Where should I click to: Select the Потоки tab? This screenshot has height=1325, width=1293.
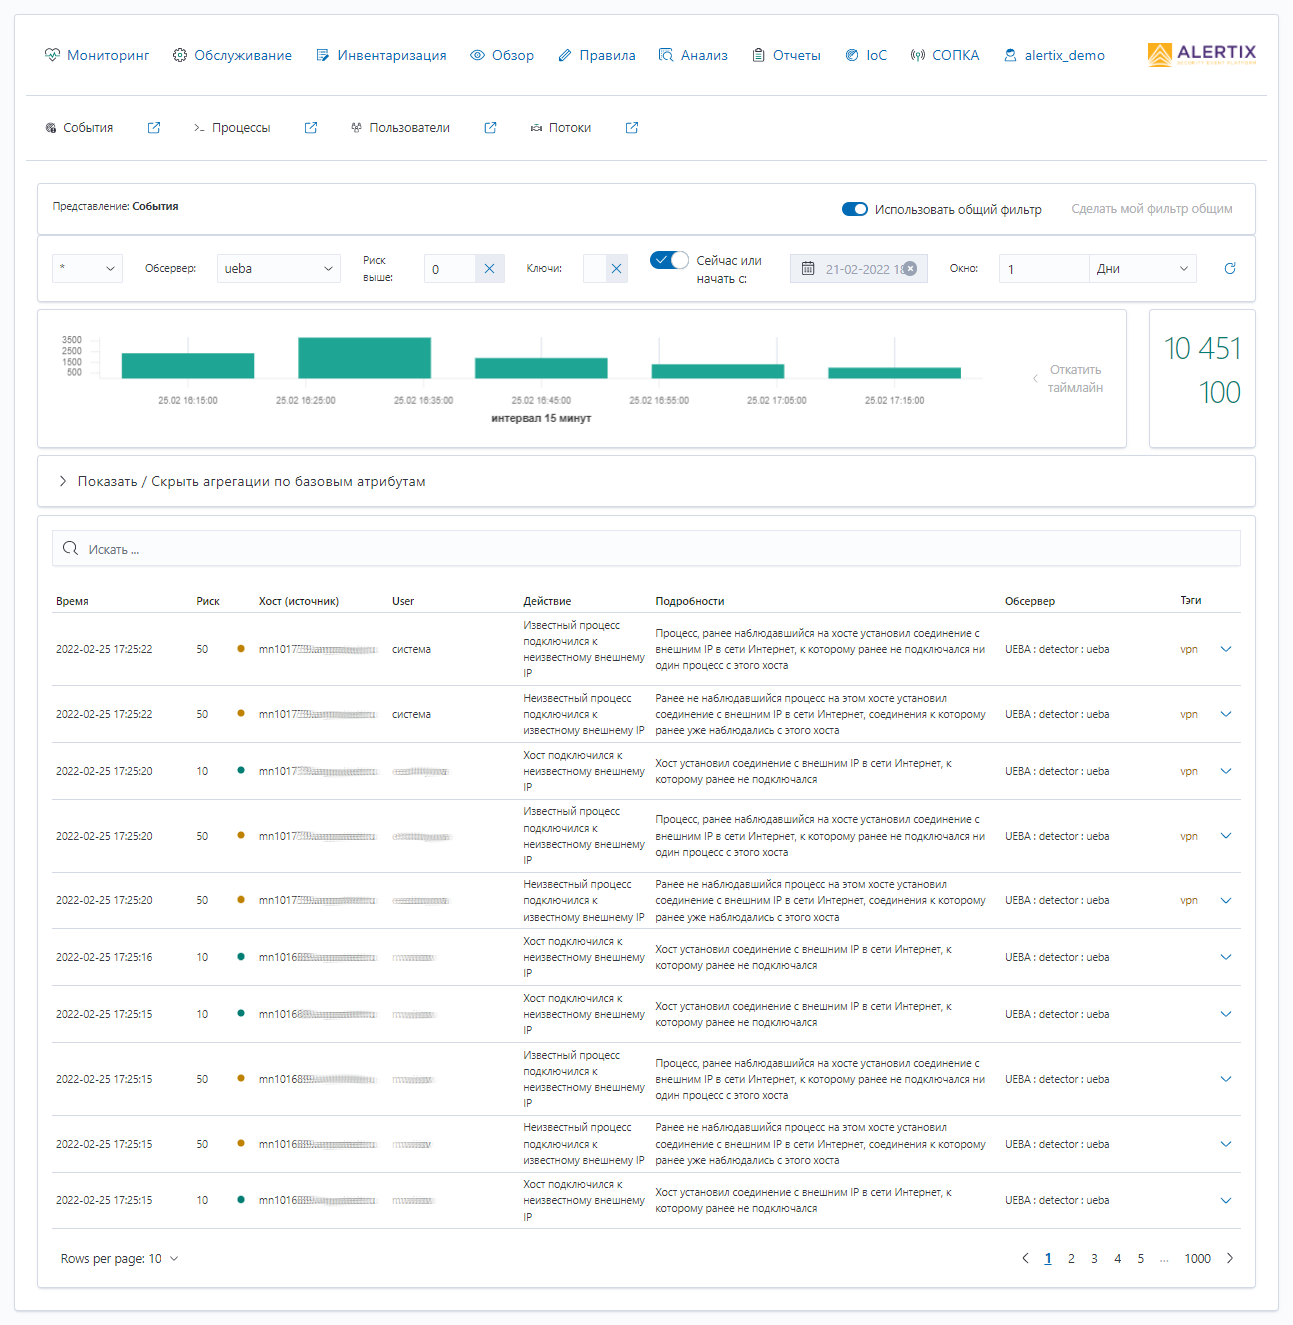click(x=569, y=127)
